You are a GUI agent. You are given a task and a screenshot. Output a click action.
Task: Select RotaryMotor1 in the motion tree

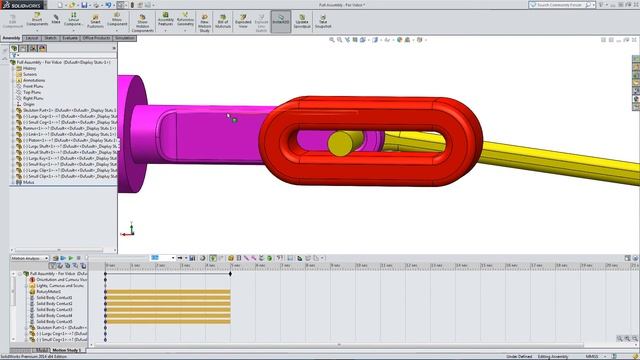(48, 291)
